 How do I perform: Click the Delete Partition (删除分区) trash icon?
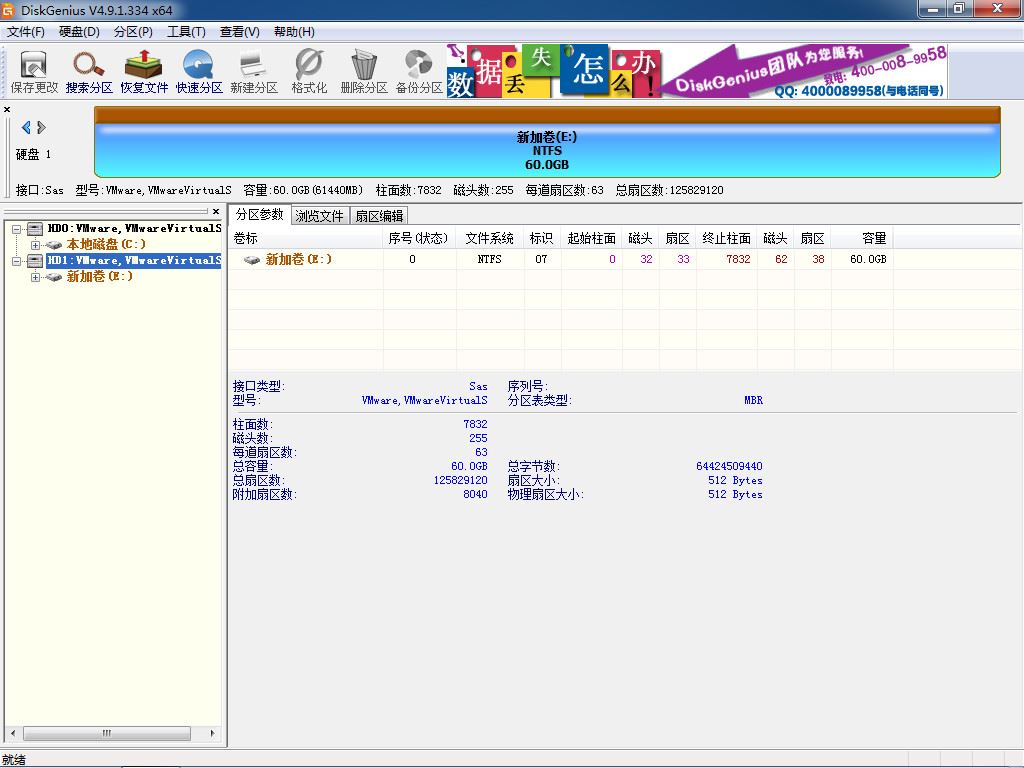364,72
